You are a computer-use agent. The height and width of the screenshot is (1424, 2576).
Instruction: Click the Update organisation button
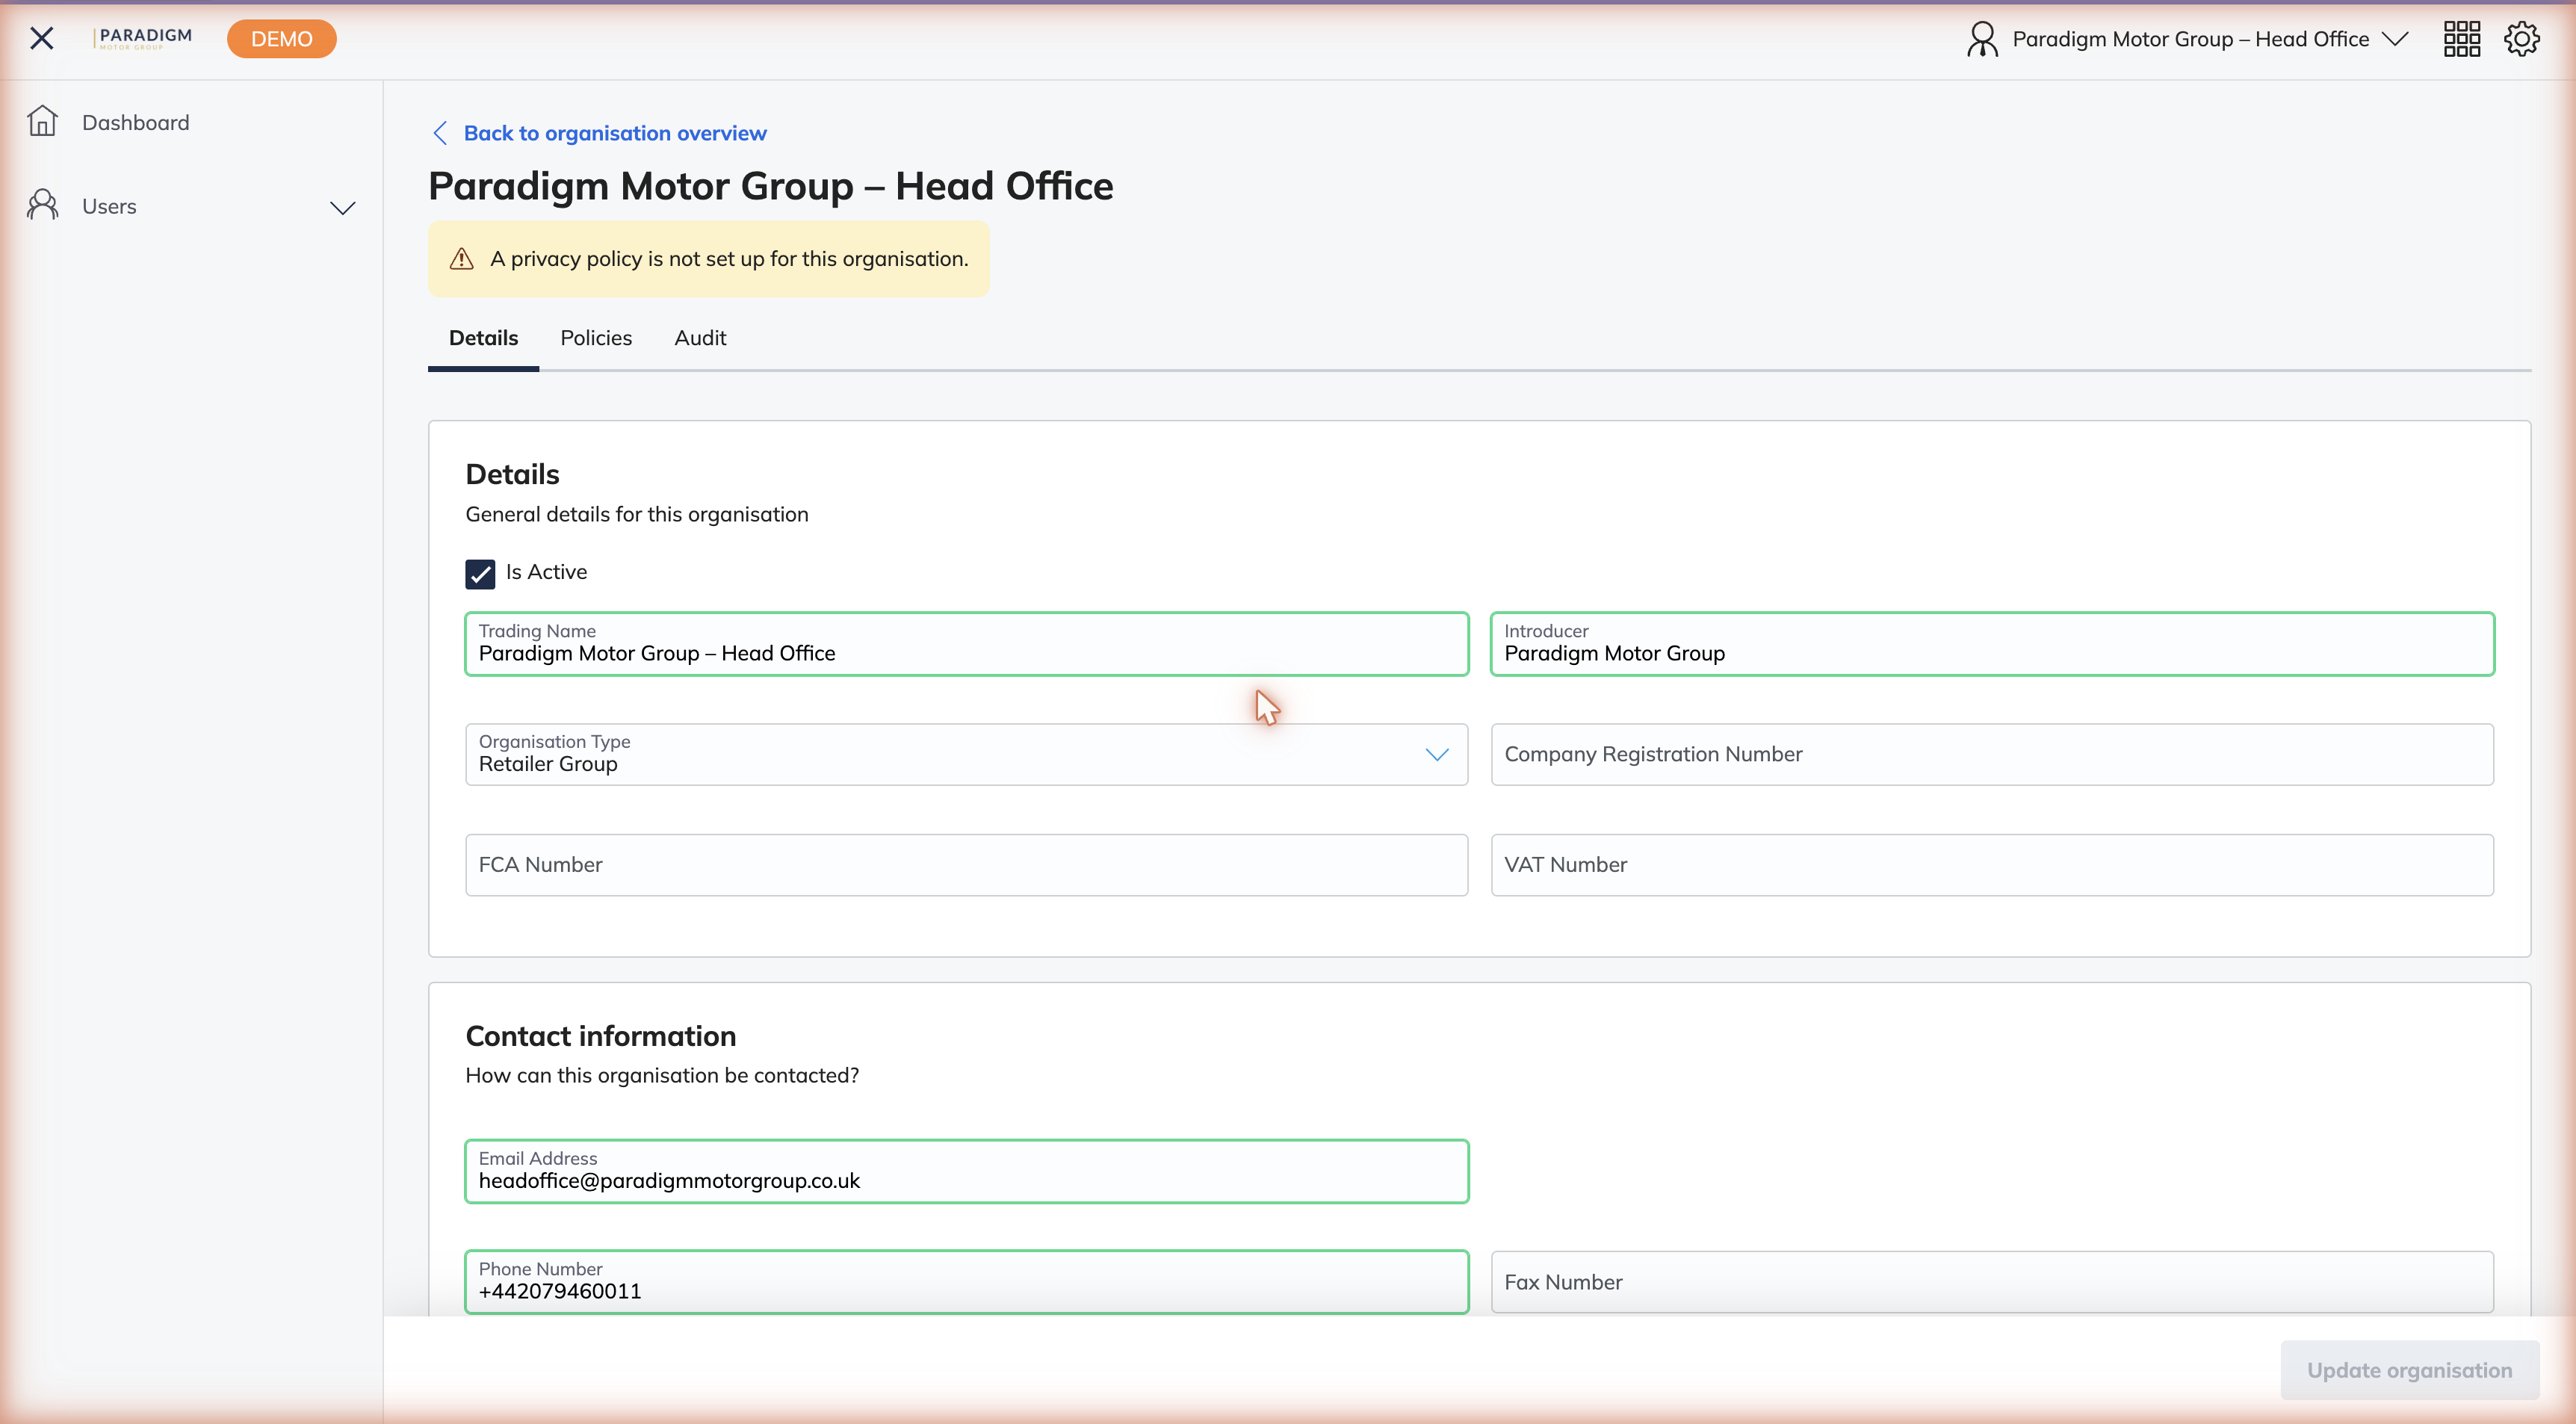coord(2409,1370)
